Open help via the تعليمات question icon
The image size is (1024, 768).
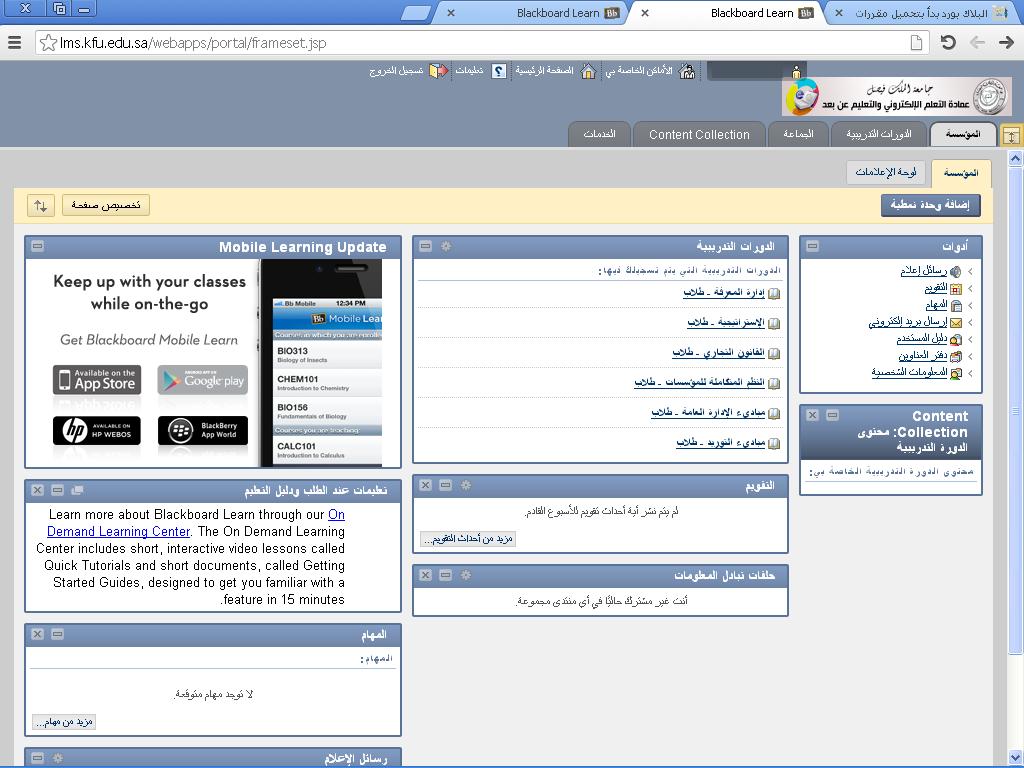tap(499, 71)
